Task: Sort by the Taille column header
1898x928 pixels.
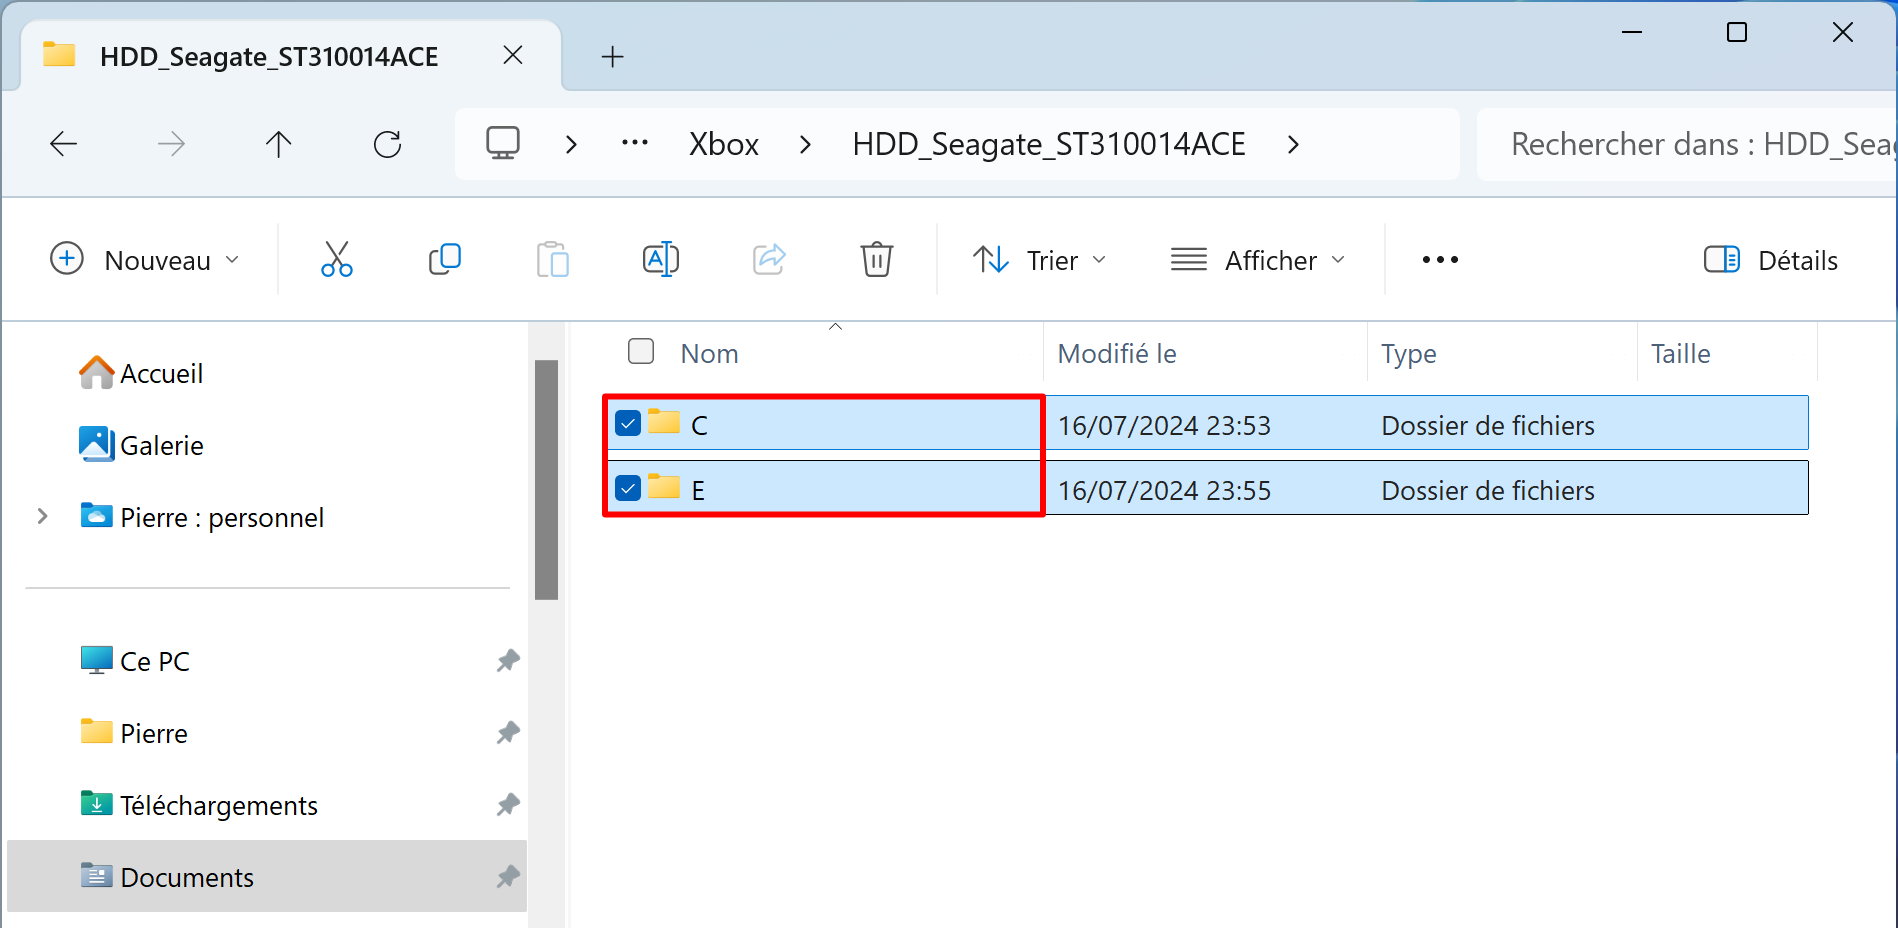Action: click(1681, 354)
